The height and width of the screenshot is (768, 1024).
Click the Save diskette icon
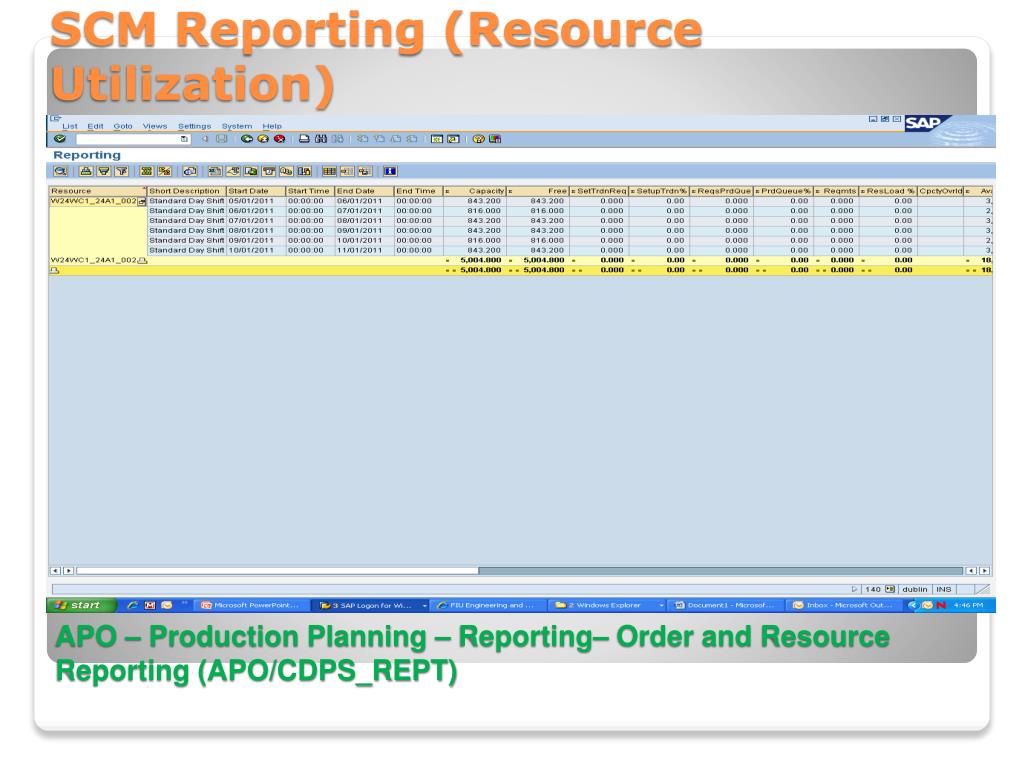pos(221,139)
